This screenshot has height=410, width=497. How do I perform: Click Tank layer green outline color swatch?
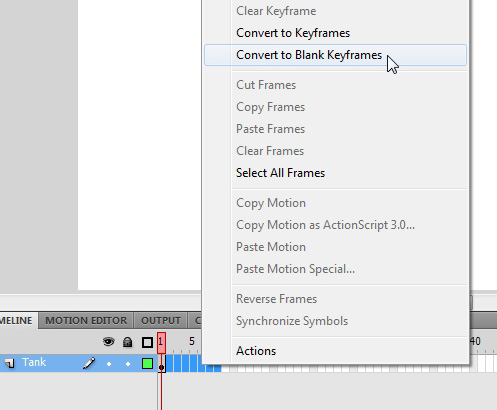[147, 363]
